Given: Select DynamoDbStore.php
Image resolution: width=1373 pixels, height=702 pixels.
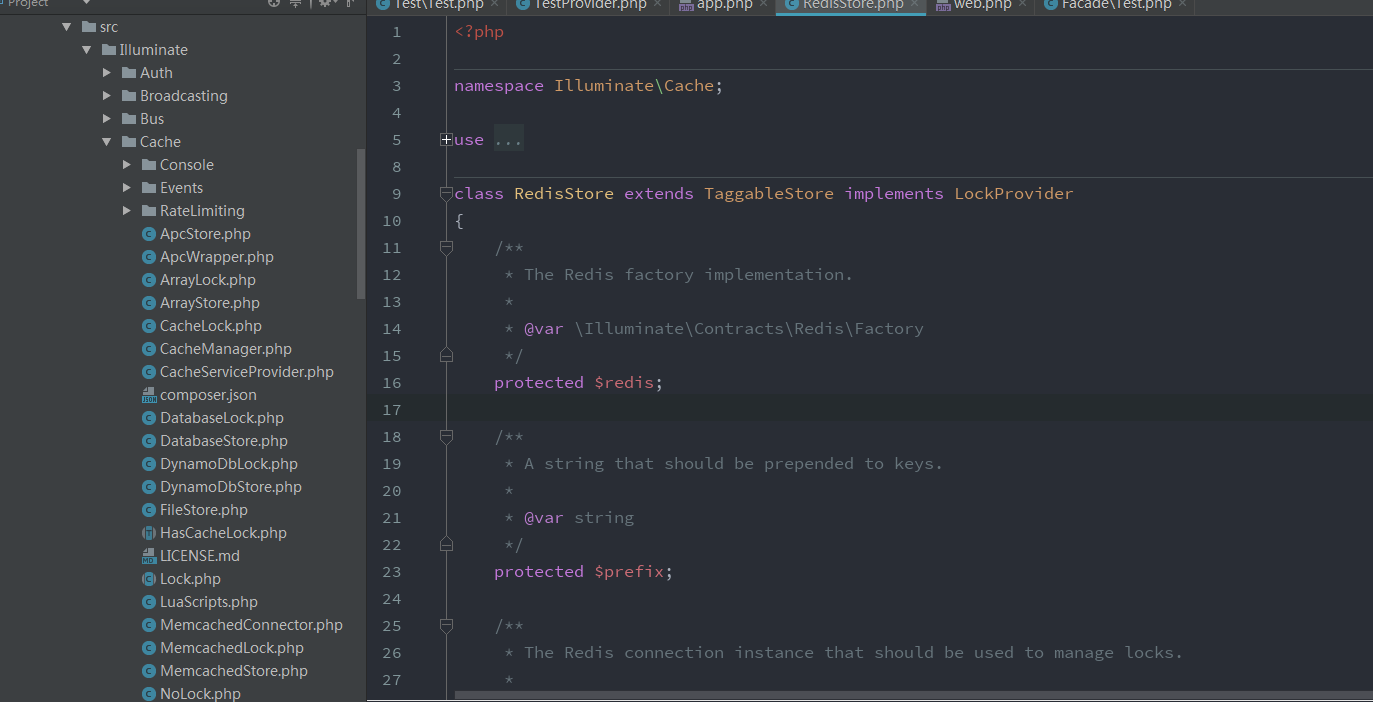Looking at the screenshot, I should coord(231,487).
